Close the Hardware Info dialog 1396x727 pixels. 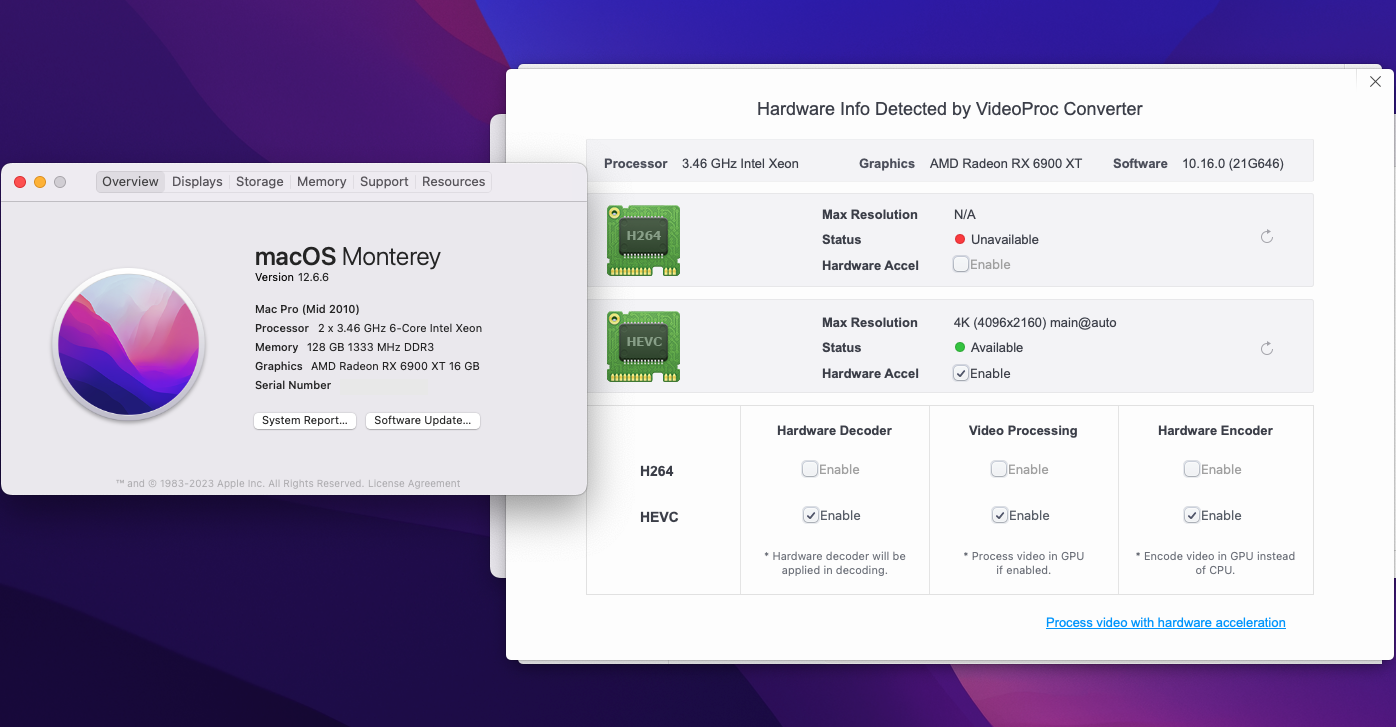[1375, 82]
